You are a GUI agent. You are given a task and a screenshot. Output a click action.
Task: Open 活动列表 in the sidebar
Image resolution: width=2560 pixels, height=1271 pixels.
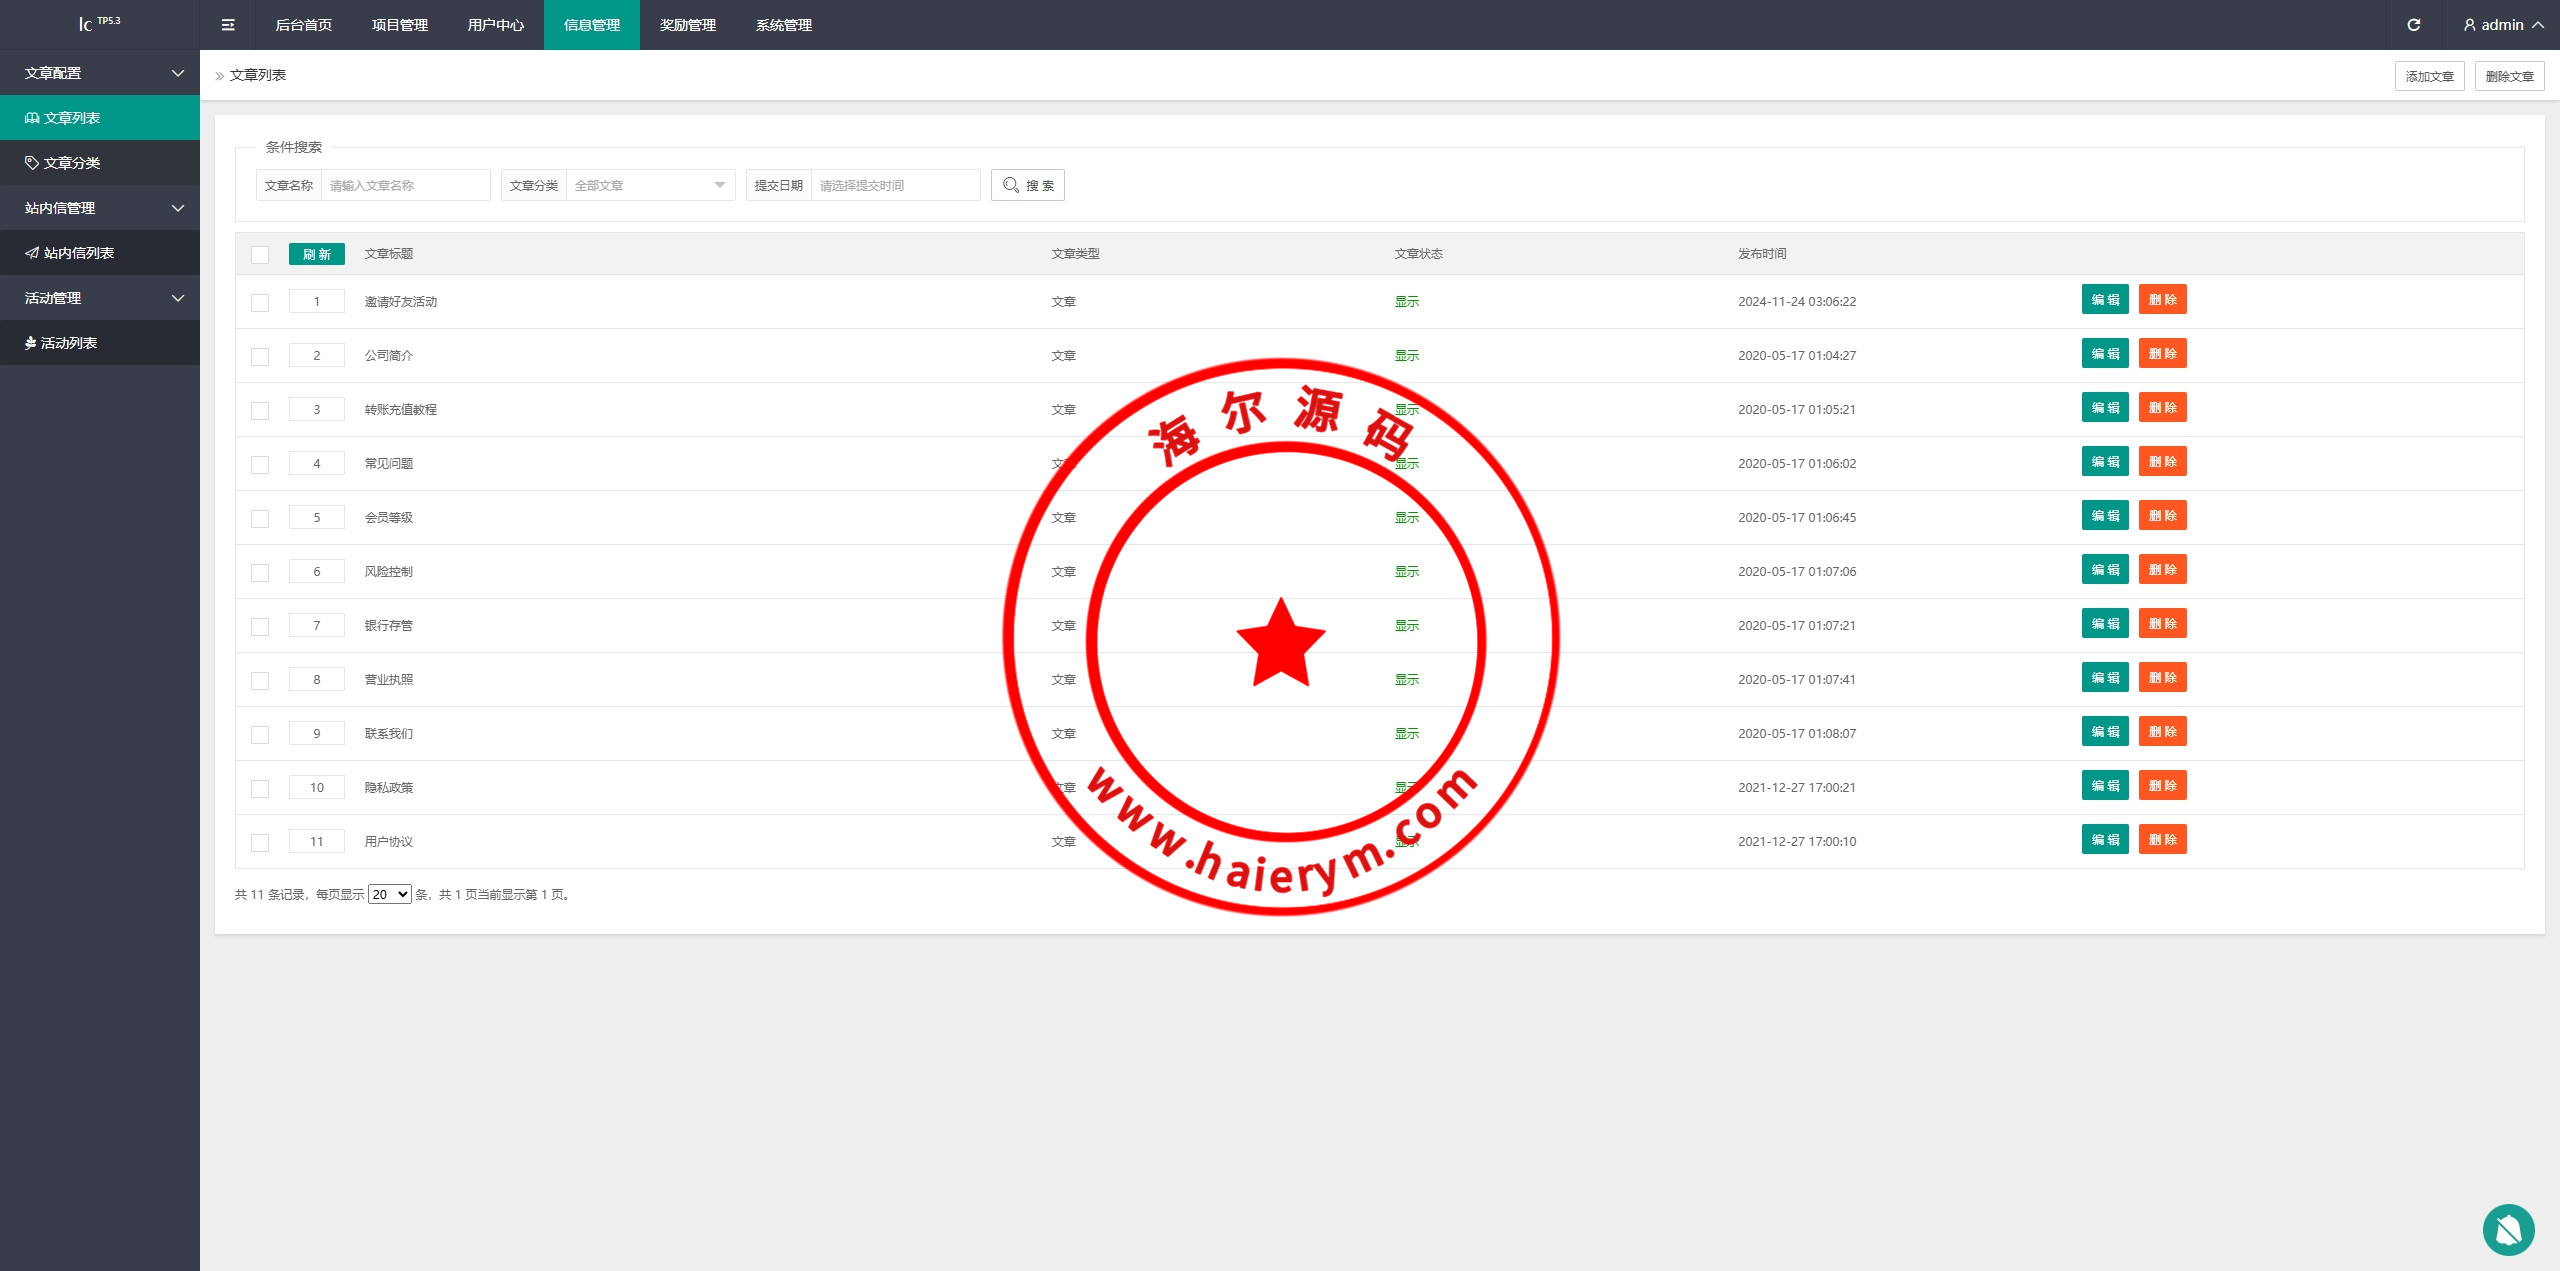[x=68, y=343]
